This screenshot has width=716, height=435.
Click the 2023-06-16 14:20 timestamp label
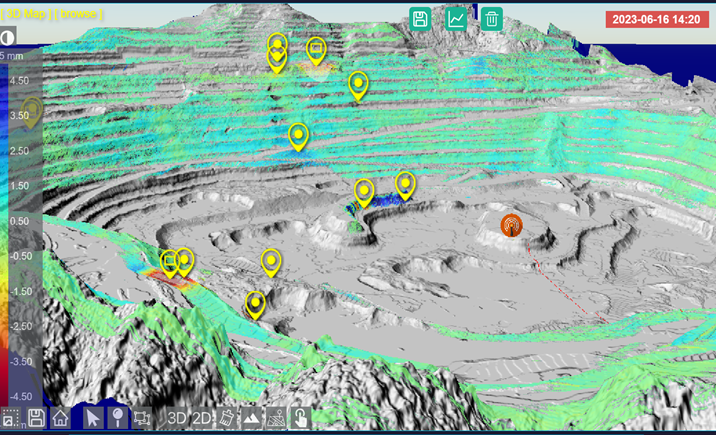657,20
